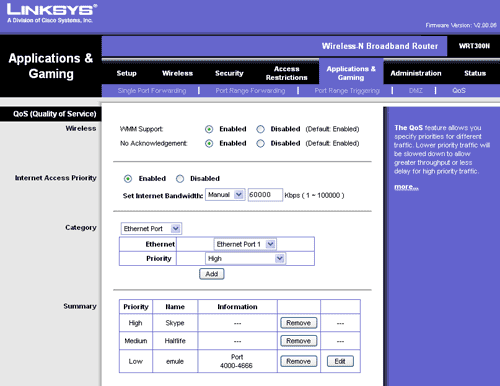Click the Halflife name cell
500x386 pixels.
(x=175, y=341)
